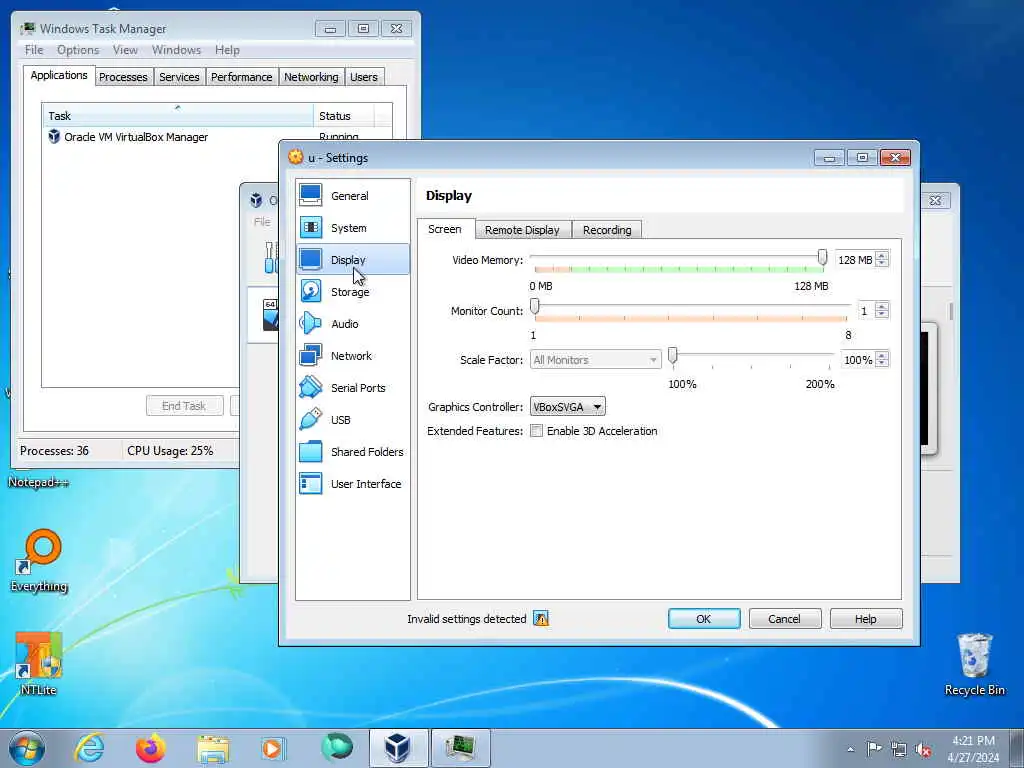Click the Task Manager taskbar button

pos(460,748)
